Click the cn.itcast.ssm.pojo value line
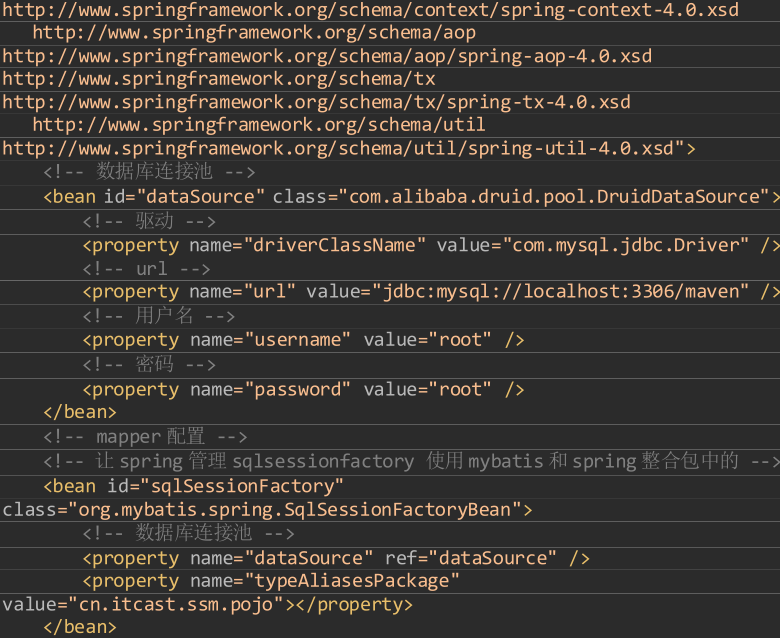Image resolution: width=780 pixels, height=638 pixels. click(207, 605)
